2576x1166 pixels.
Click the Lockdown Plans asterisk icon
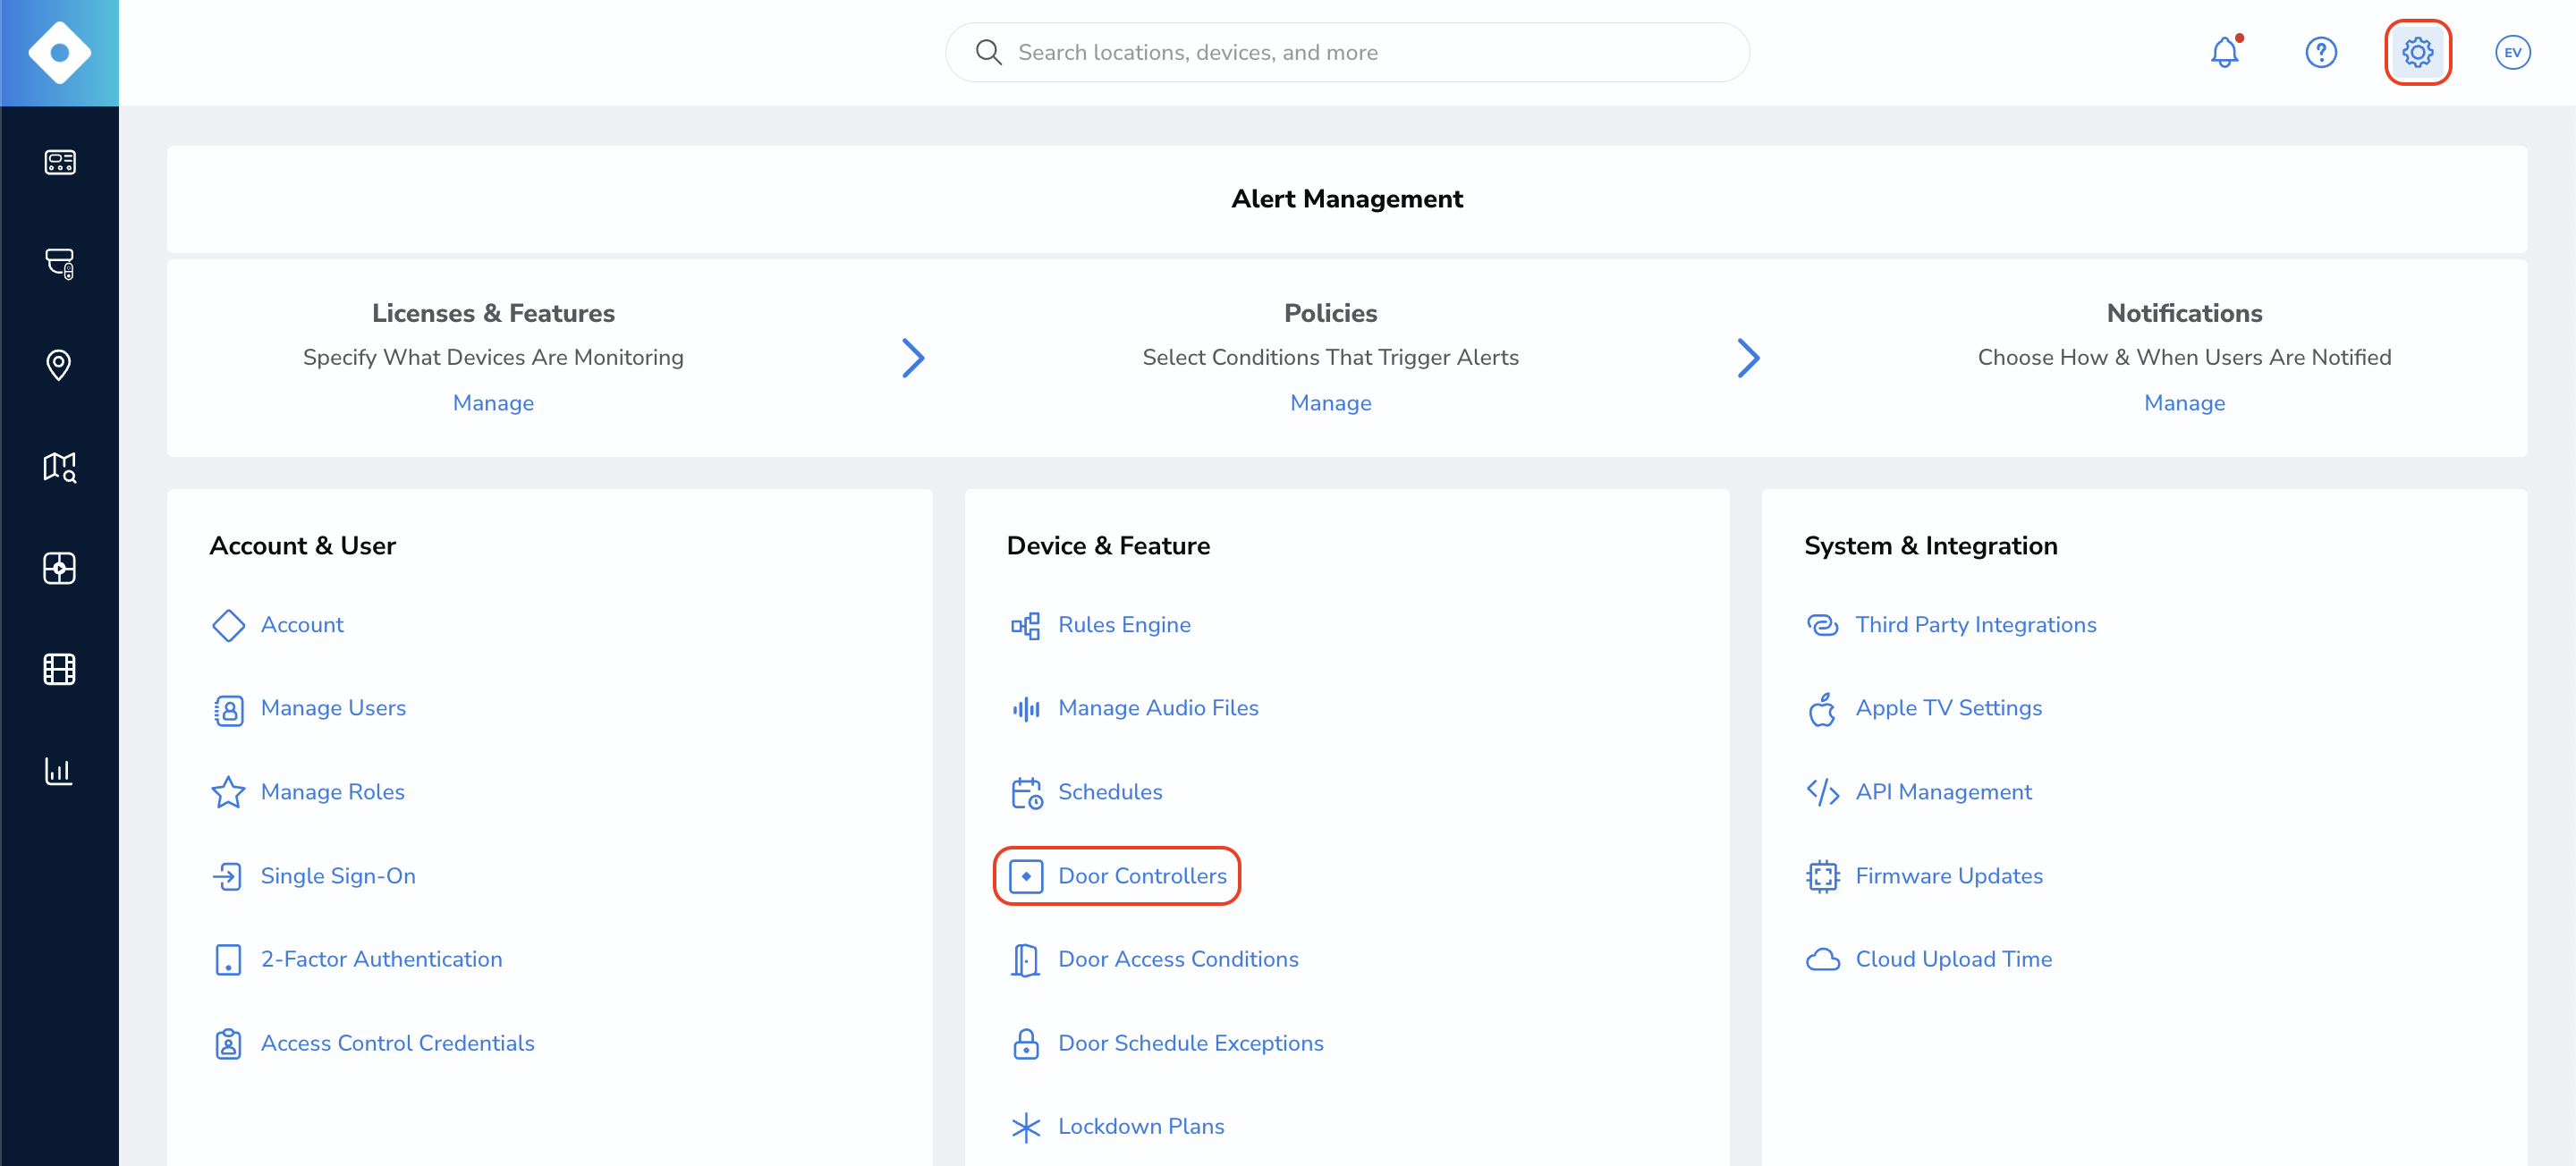pos(1026,1128)
